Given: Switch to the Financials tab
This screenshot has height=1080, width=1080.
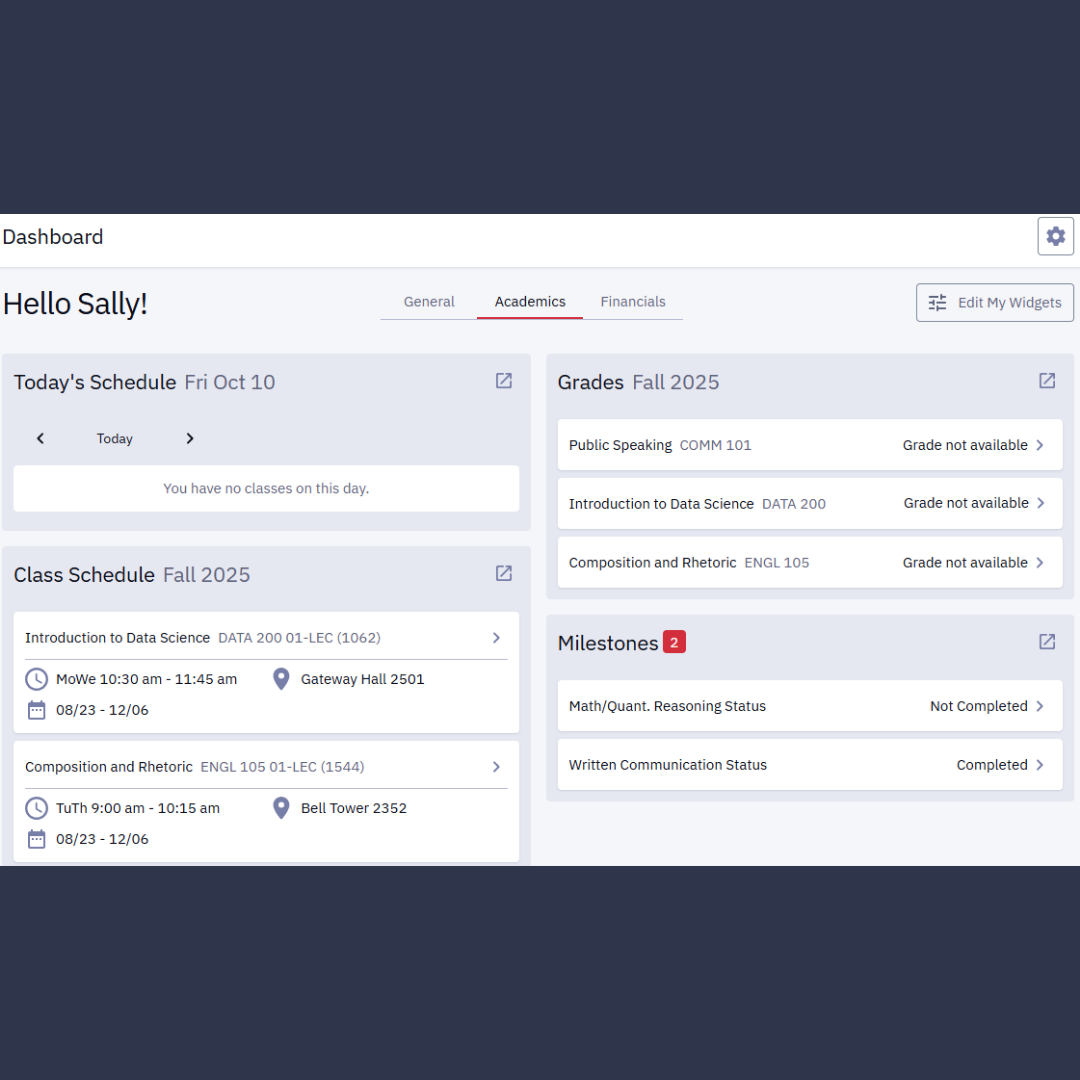Looking at the screenshot, I should click(x=633, y=301).
